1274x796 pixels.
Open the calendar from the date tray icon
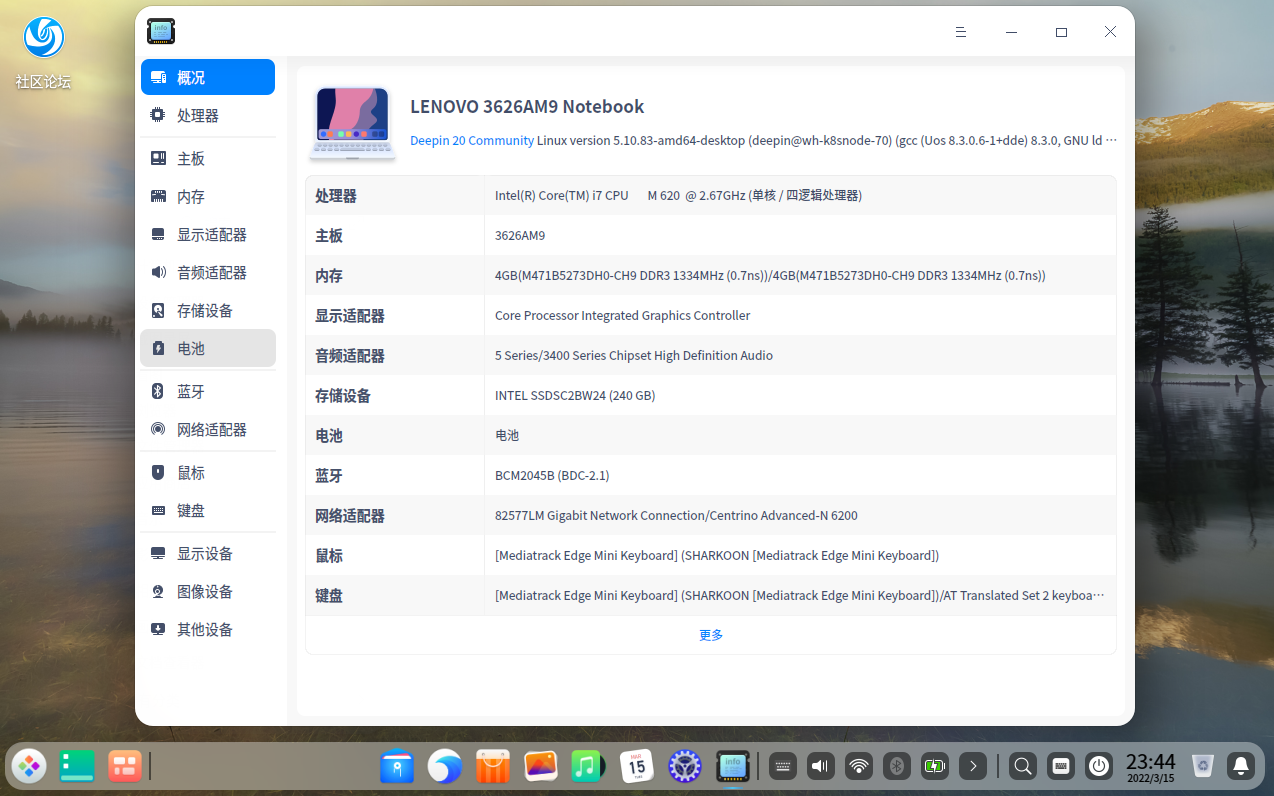637,766
